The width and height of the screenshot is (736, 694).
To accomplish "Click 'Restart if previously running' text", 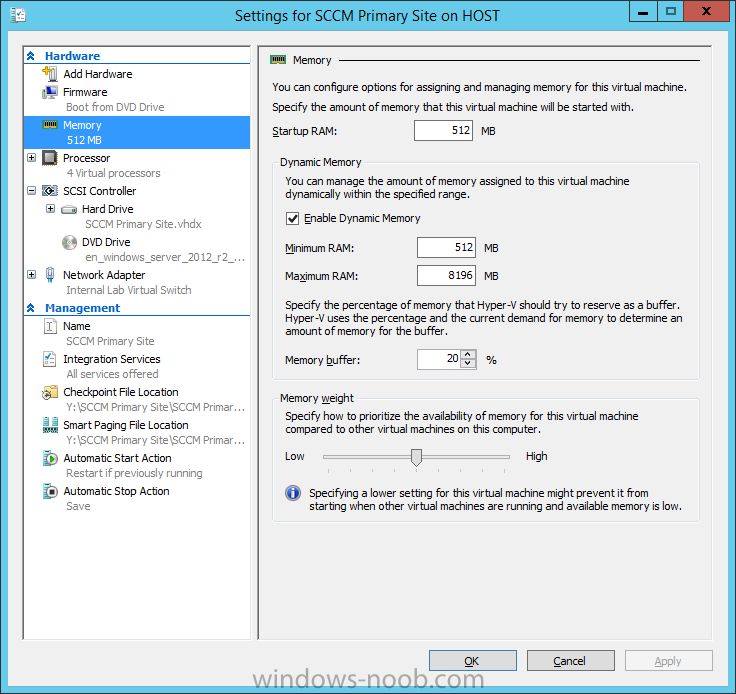I will pos(134,473).
